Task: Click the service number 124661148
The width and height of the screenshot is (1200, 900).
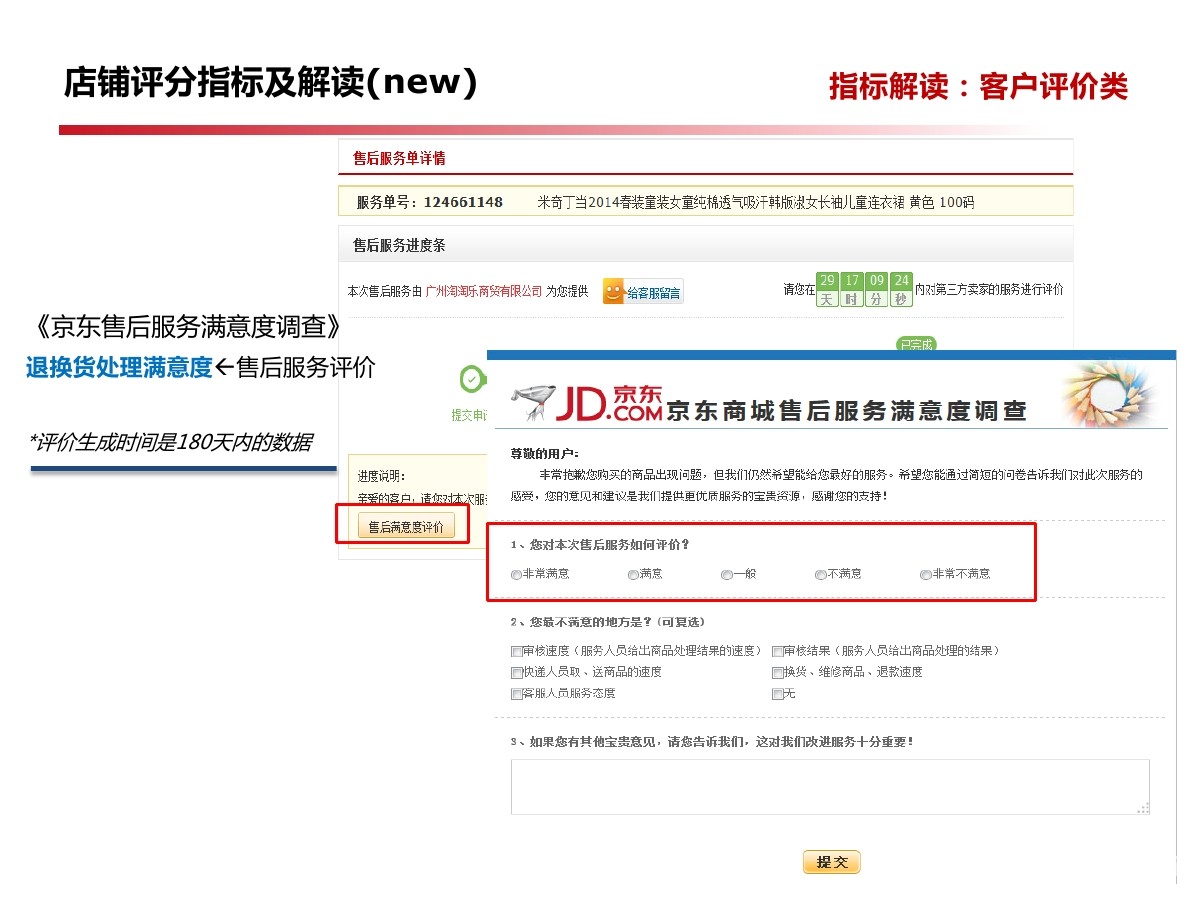Action: 463,202
